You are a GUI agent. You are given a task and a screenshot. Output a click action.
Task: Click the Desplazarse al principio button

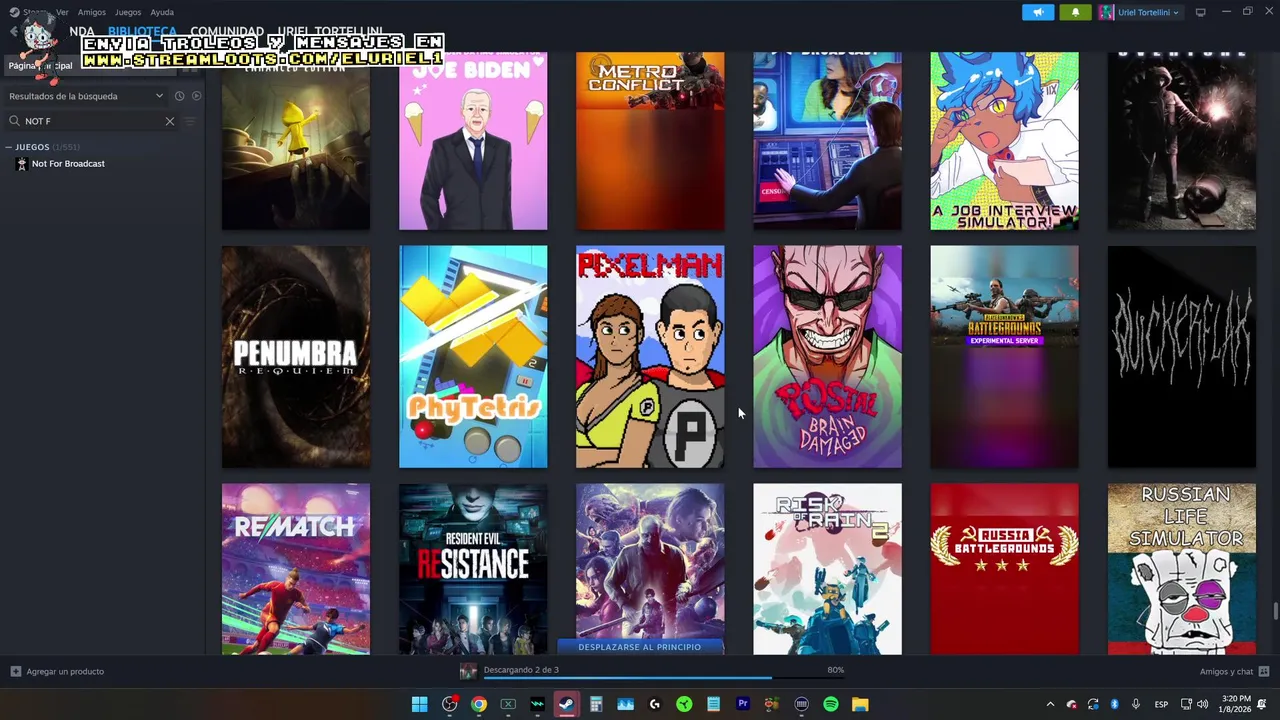click(640, 647)
